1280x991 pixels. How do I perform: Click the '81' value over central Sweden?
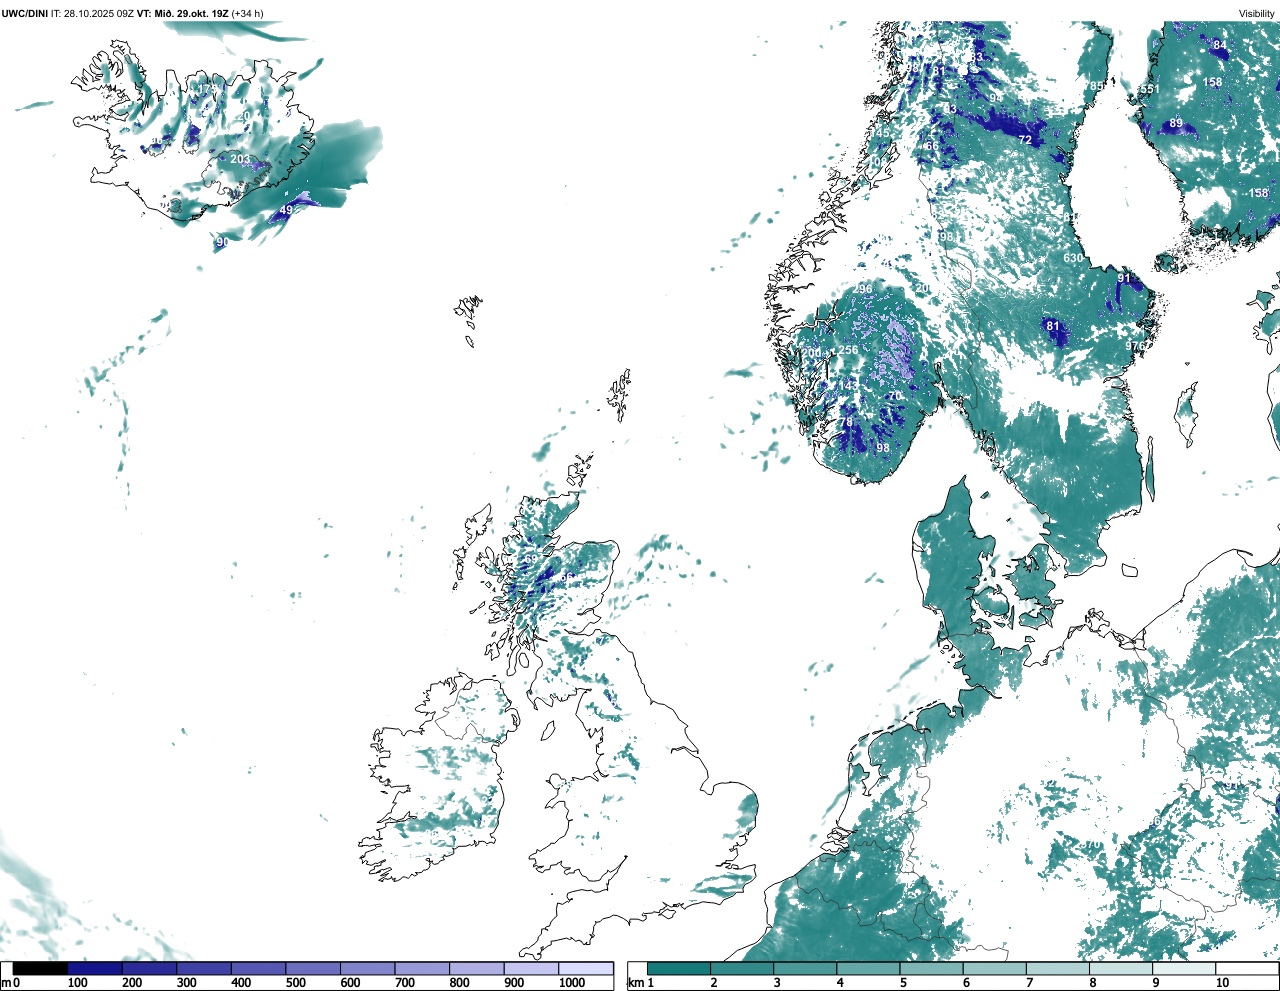pyautogui.click(x=1052, y=326)
